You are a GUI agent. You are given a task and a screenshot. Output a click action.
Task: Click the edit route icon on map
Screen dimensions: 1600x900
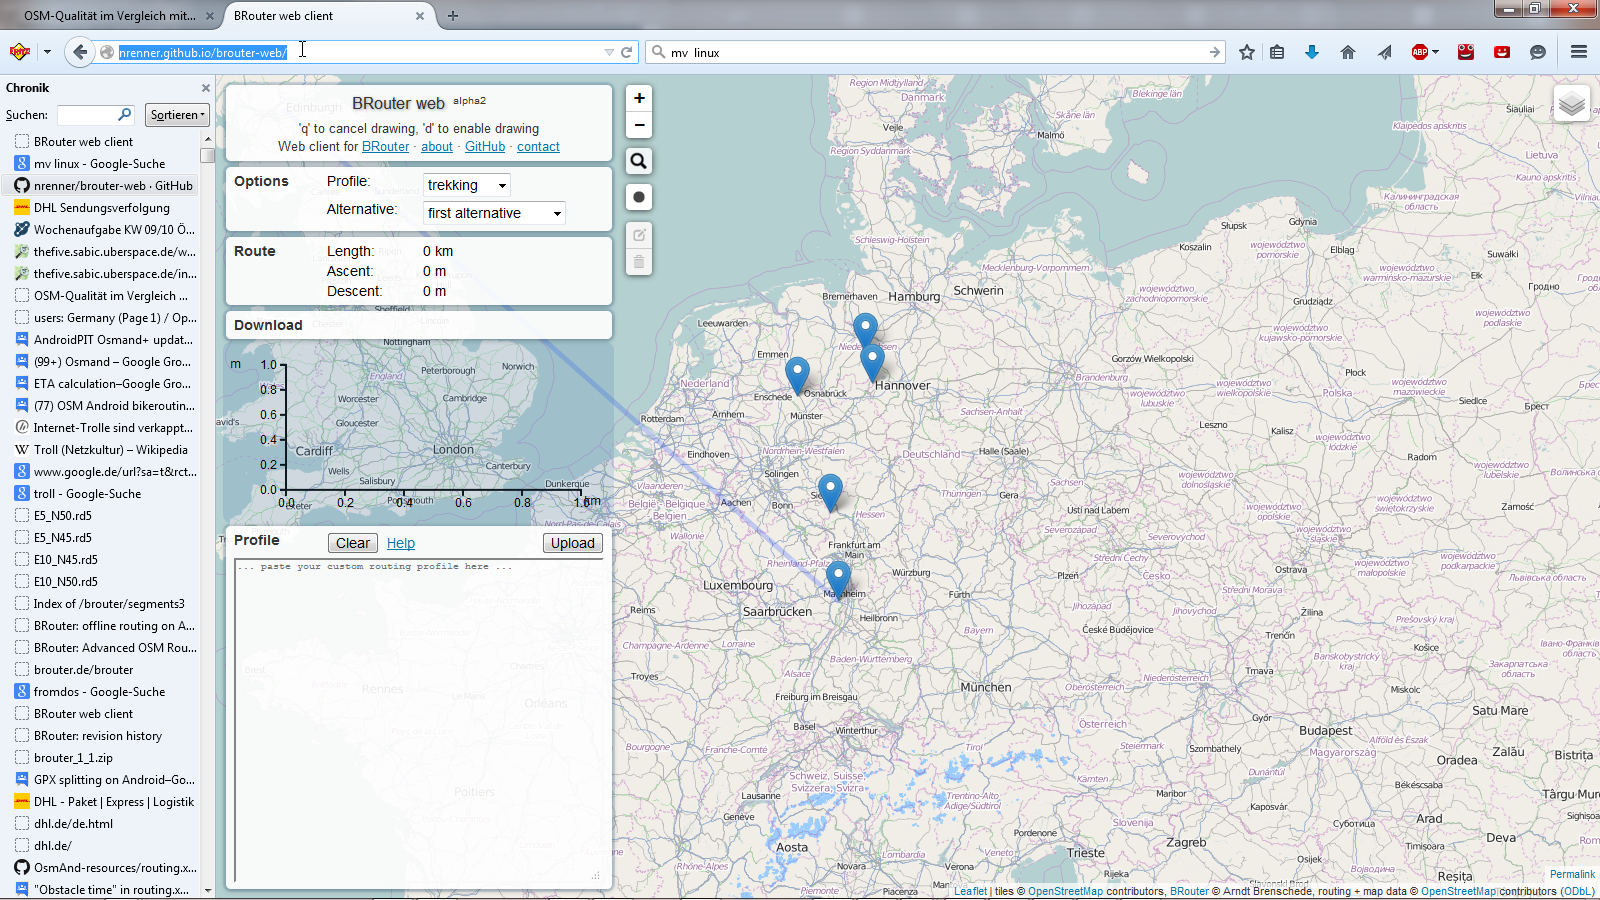pos(639,235)
